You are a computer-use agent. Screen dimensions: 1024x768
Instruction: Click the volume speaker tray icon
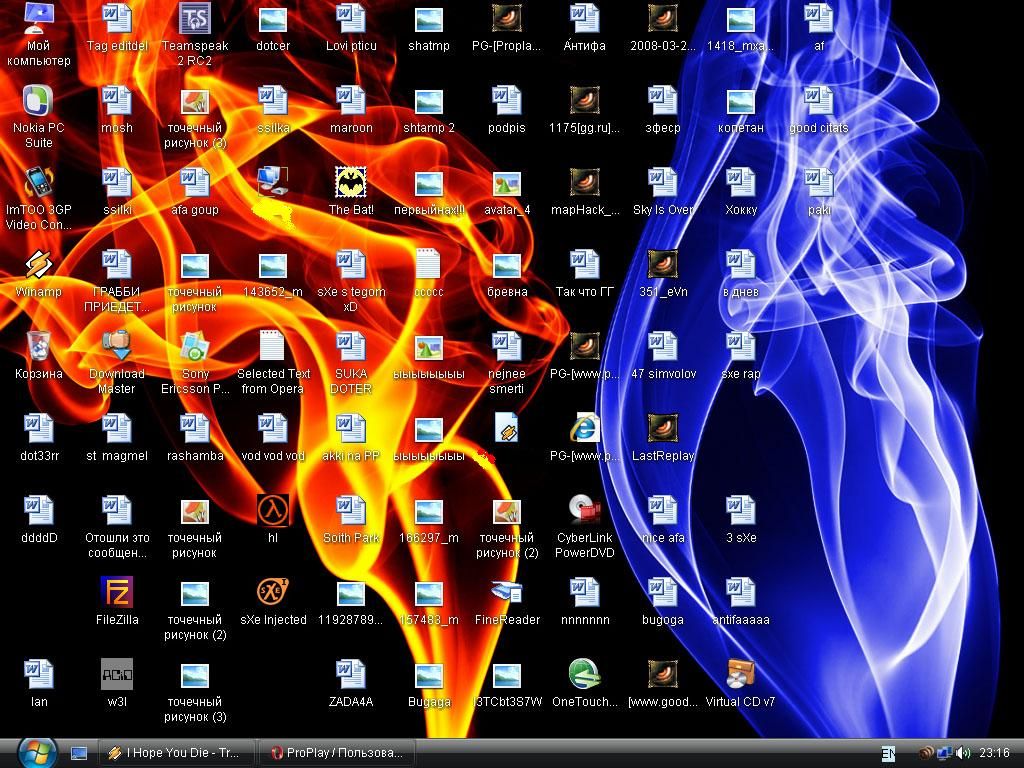coord(962,753)
